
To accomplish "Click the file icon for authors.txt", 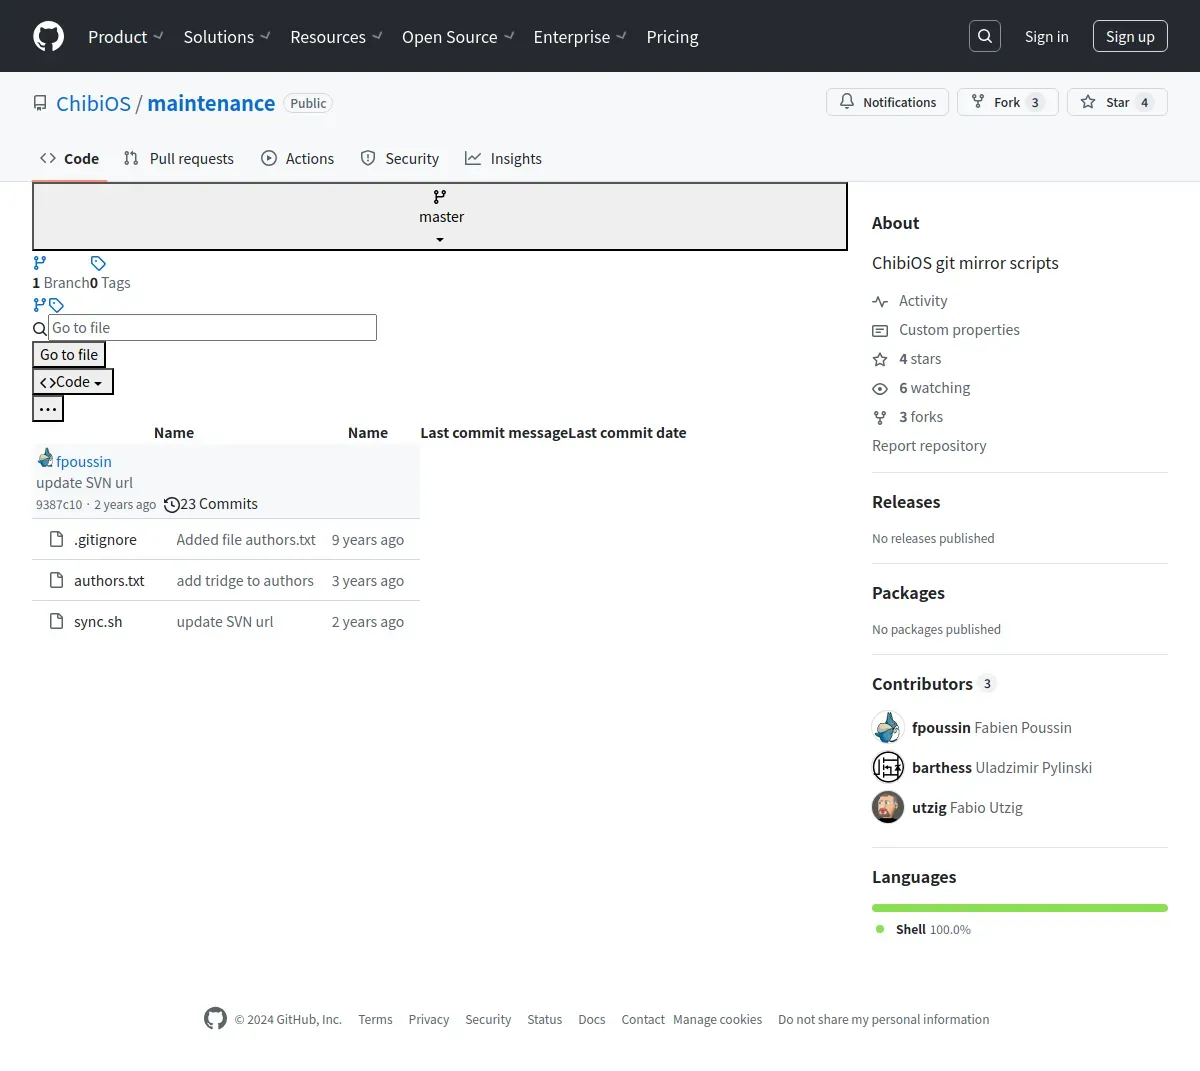I will tap(57, 580).
